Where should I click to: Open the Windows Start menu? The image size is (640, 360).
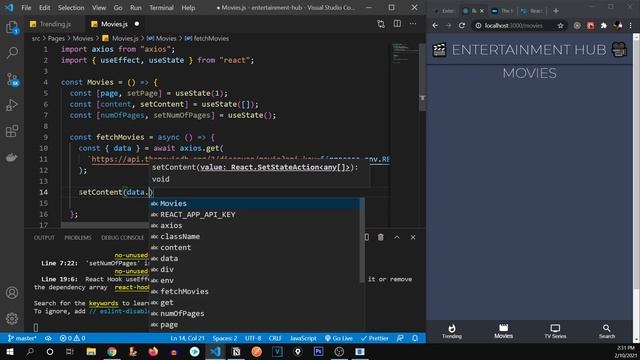point(10,351)
